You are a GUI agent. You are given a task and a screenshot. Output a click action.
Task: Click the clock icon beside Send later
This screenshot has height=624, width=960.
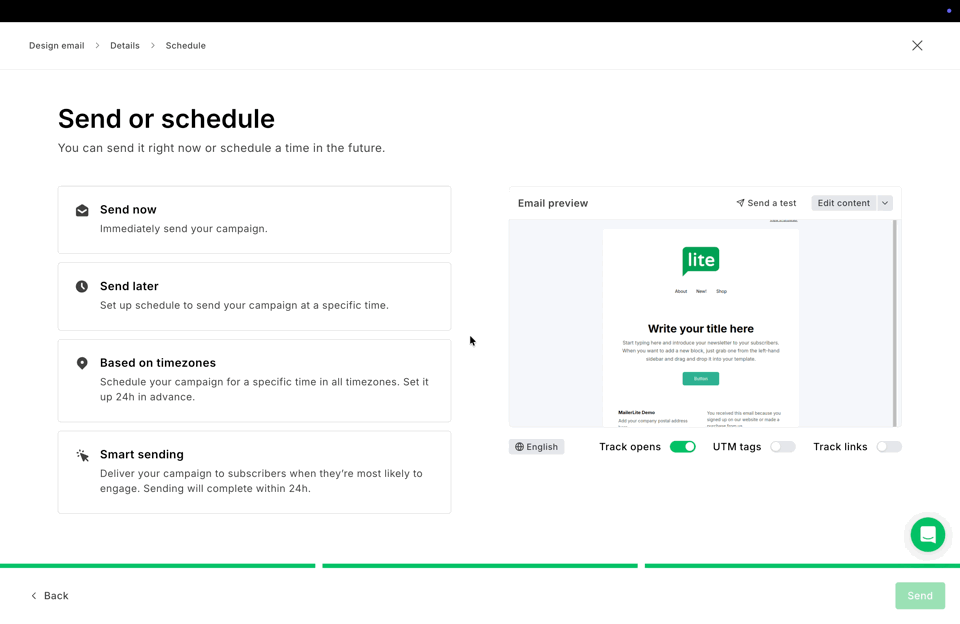click(82, 287)
